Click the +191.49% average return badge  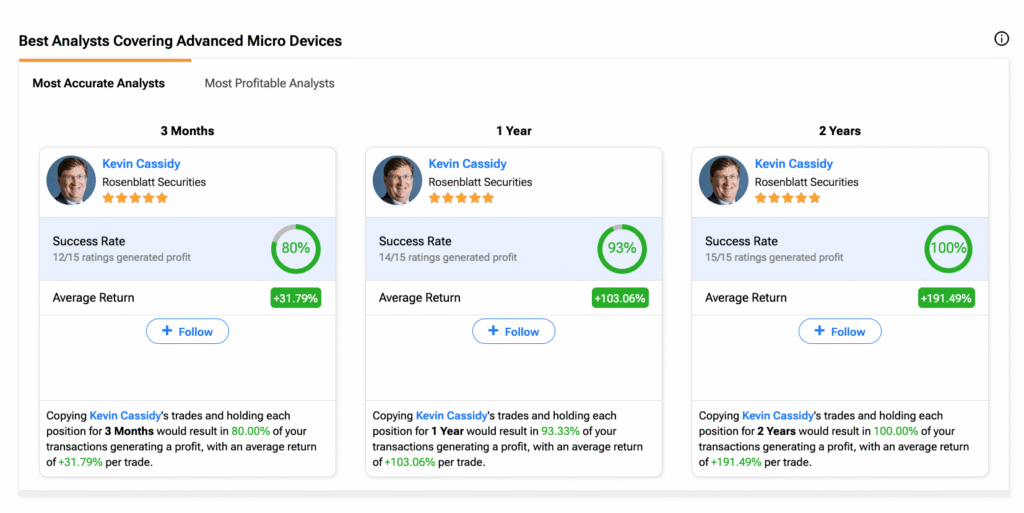point(946,298)
